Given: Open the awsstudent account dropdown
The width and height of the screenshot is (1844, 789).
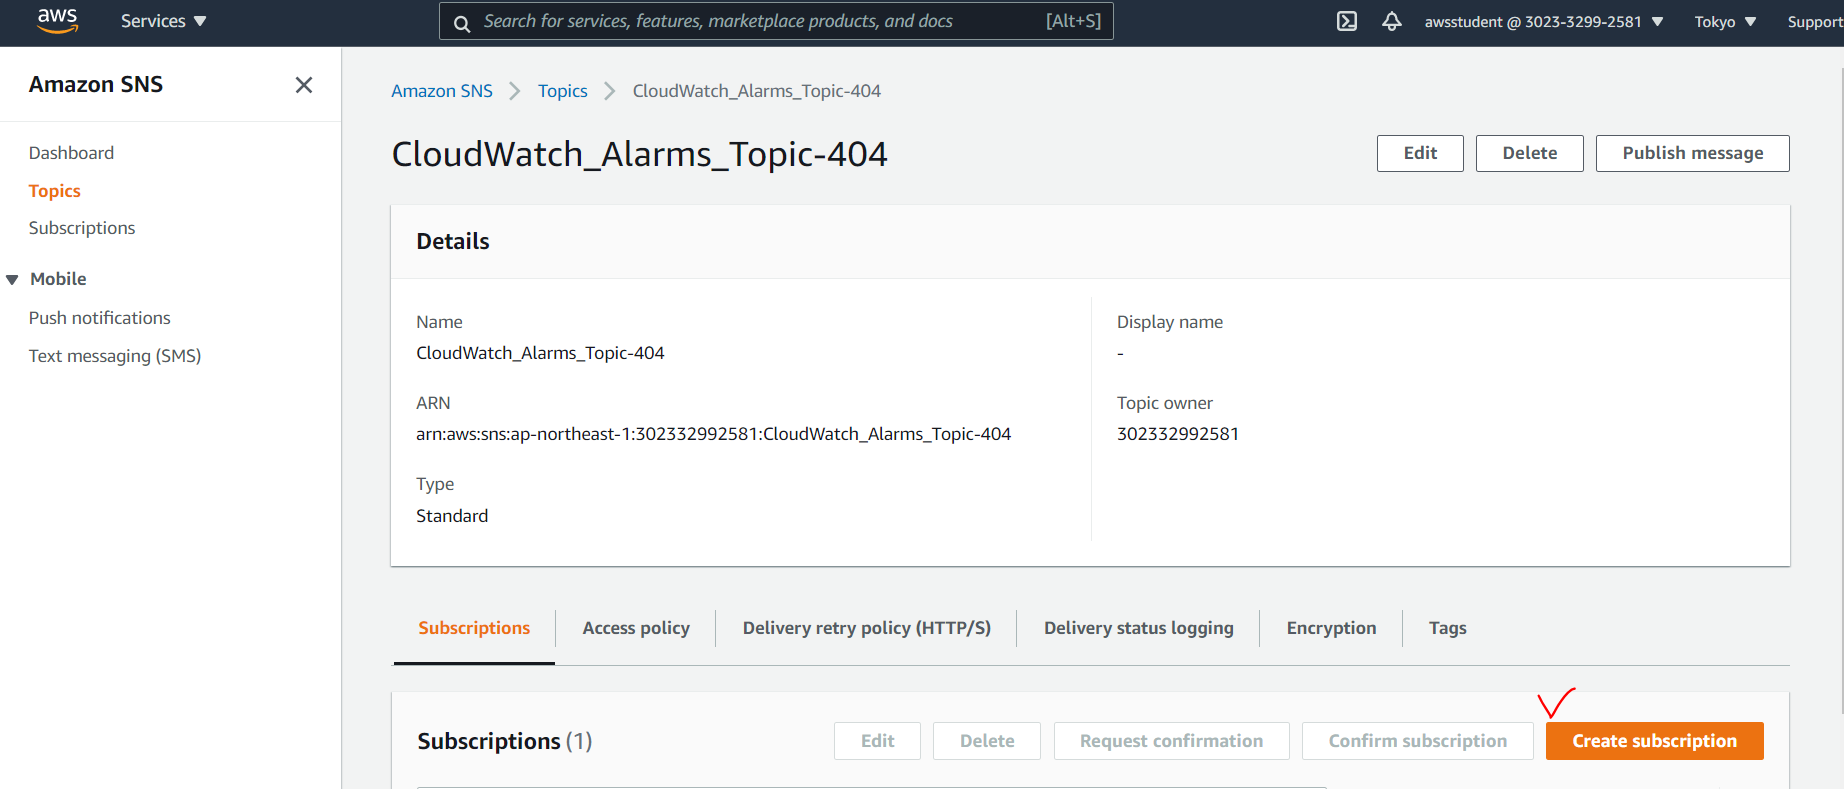Looking at the screenshot, I should tap(1544, 21).
